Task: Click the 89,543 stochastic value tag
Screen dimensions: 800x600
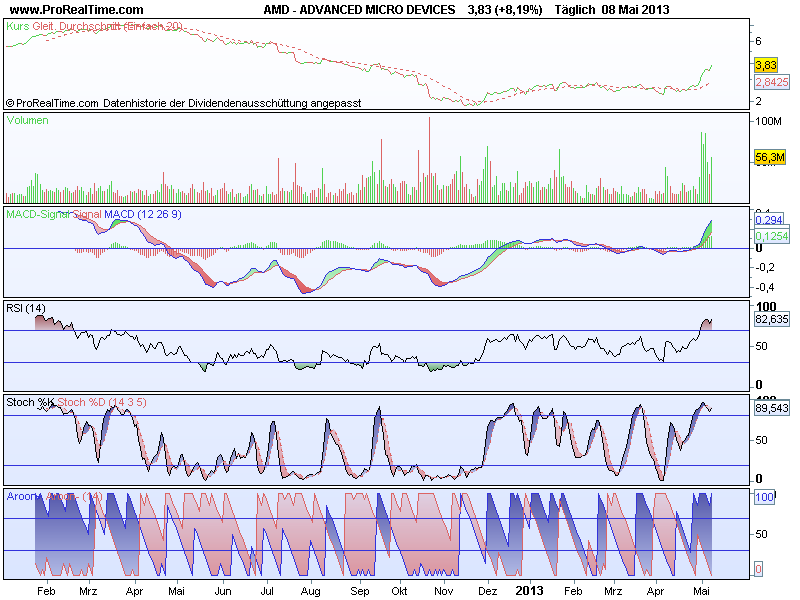Action: [771, 408]
